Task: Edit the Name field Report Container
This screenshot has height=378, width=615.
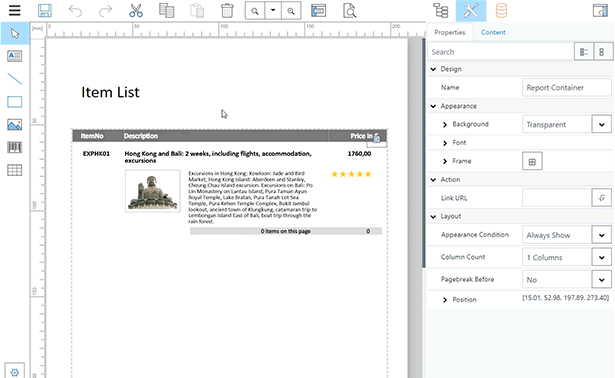Action: click(567, 87)
